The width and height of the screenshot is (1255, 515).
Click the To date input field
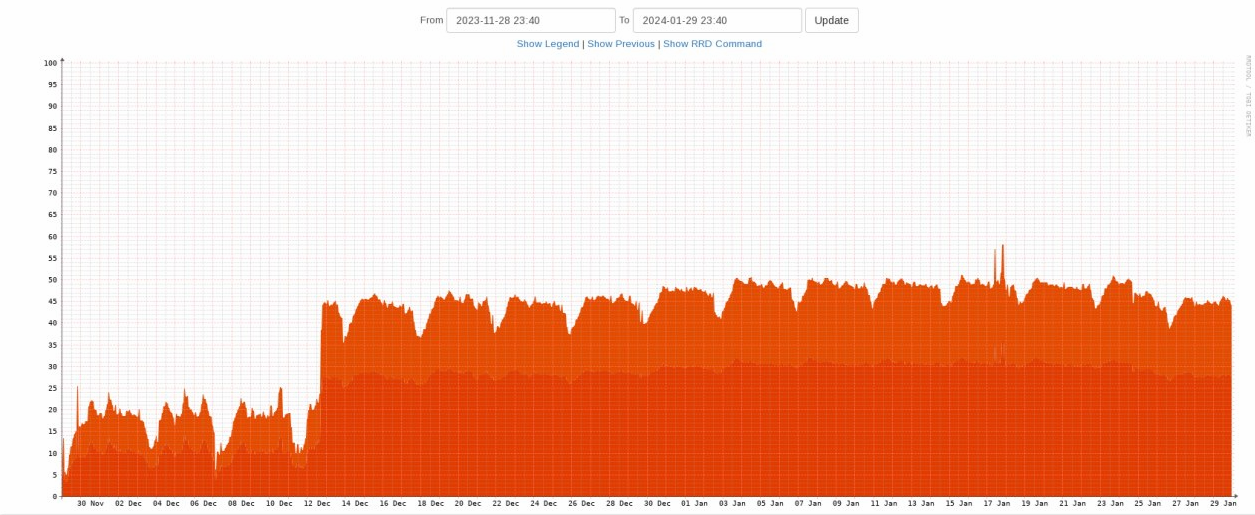(x=717, y=20)
